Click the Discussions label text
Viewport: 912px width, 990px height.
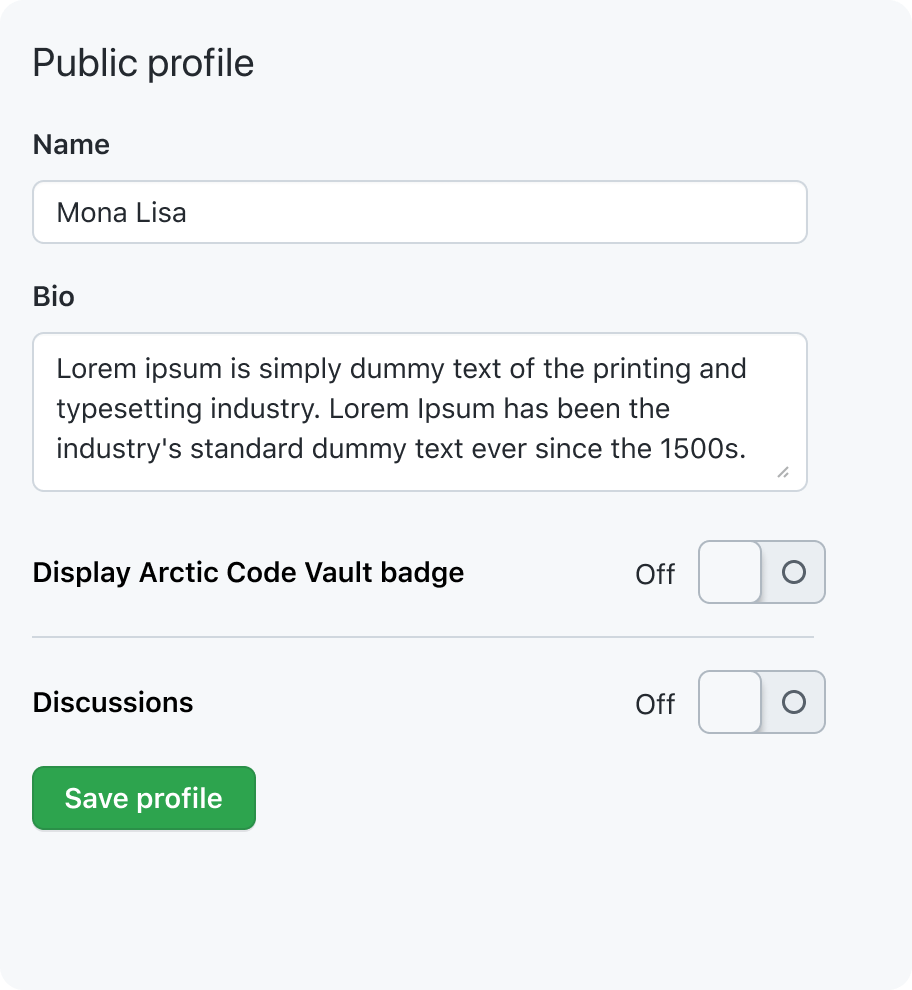(113, 702)
